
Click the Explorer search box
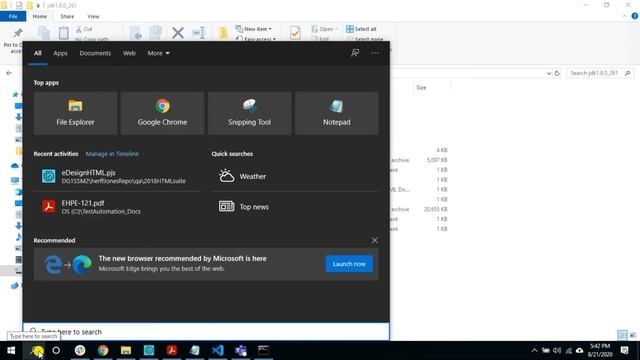(600, 73)
